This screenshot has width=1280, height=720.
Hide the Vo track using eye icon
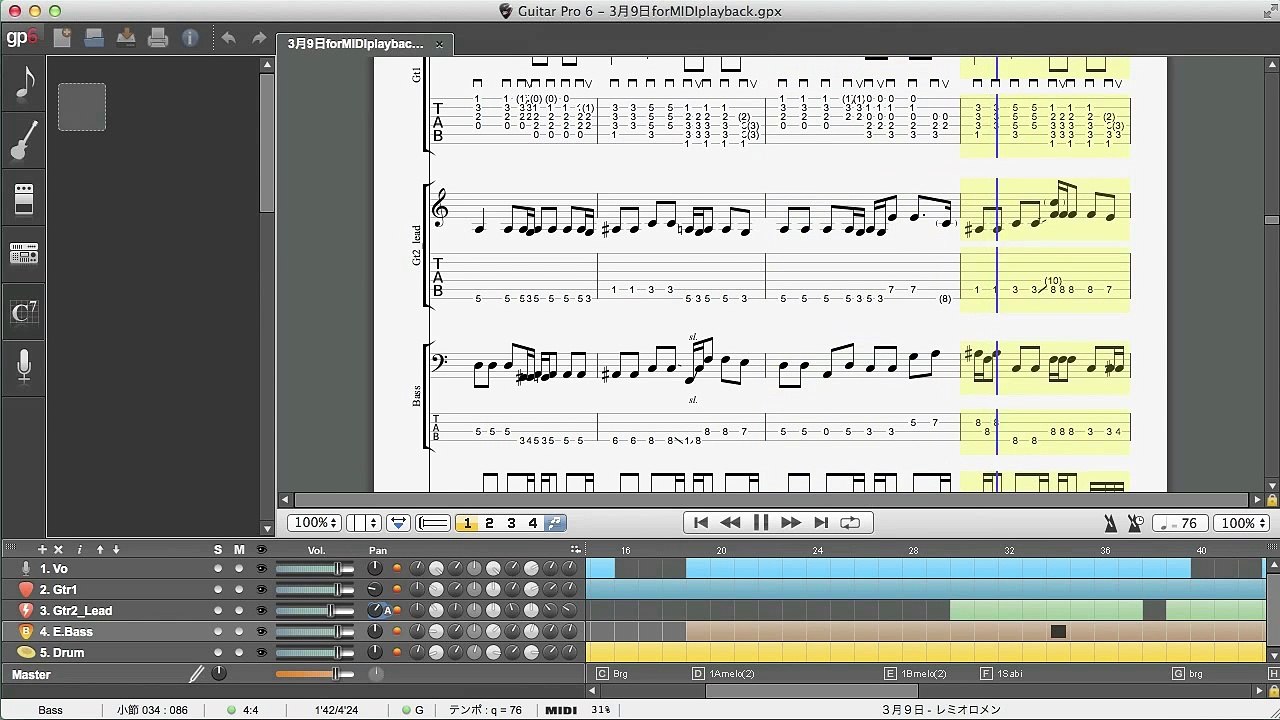[x=261, y=569]
